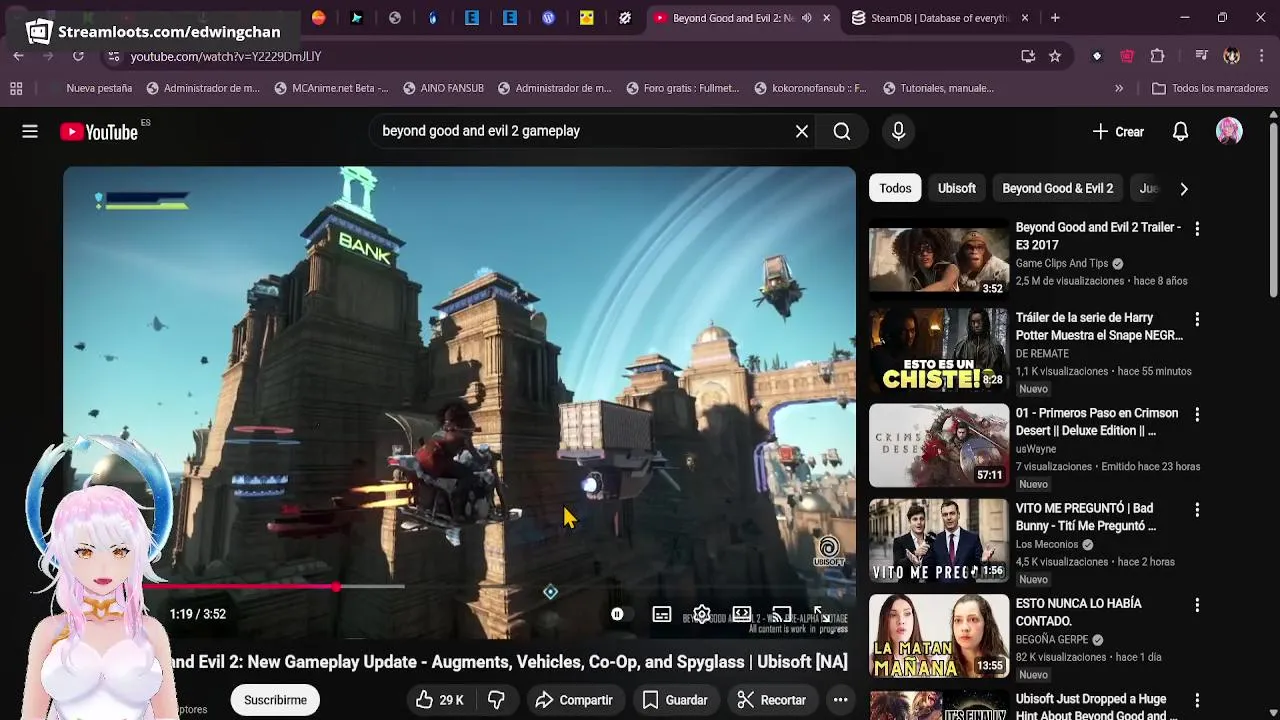The height and width of the screenshot is (720, 1280).
Task: Reload the page in the browser
Action: click(78, 56)
